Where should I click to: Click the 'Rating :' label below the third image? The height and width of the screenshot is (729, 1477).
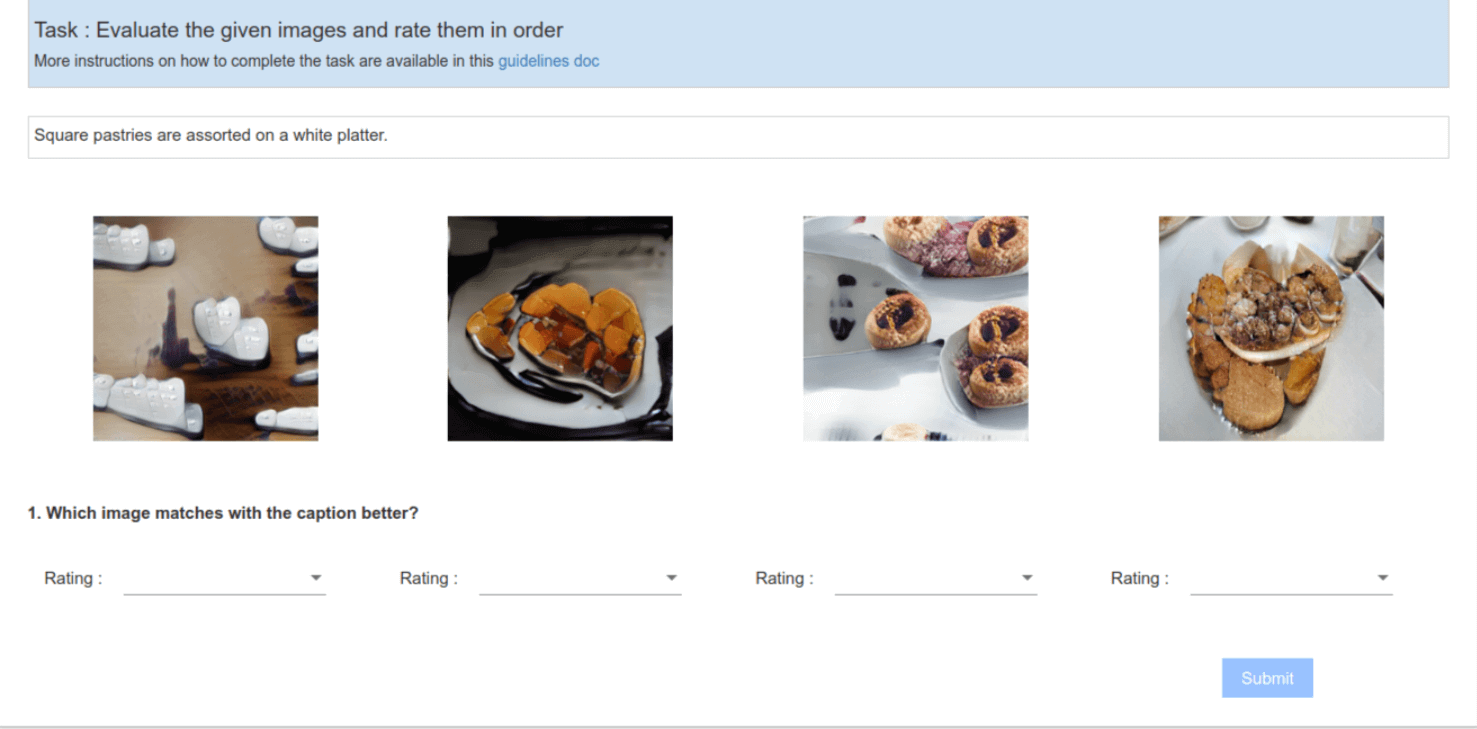coord(784,578)
